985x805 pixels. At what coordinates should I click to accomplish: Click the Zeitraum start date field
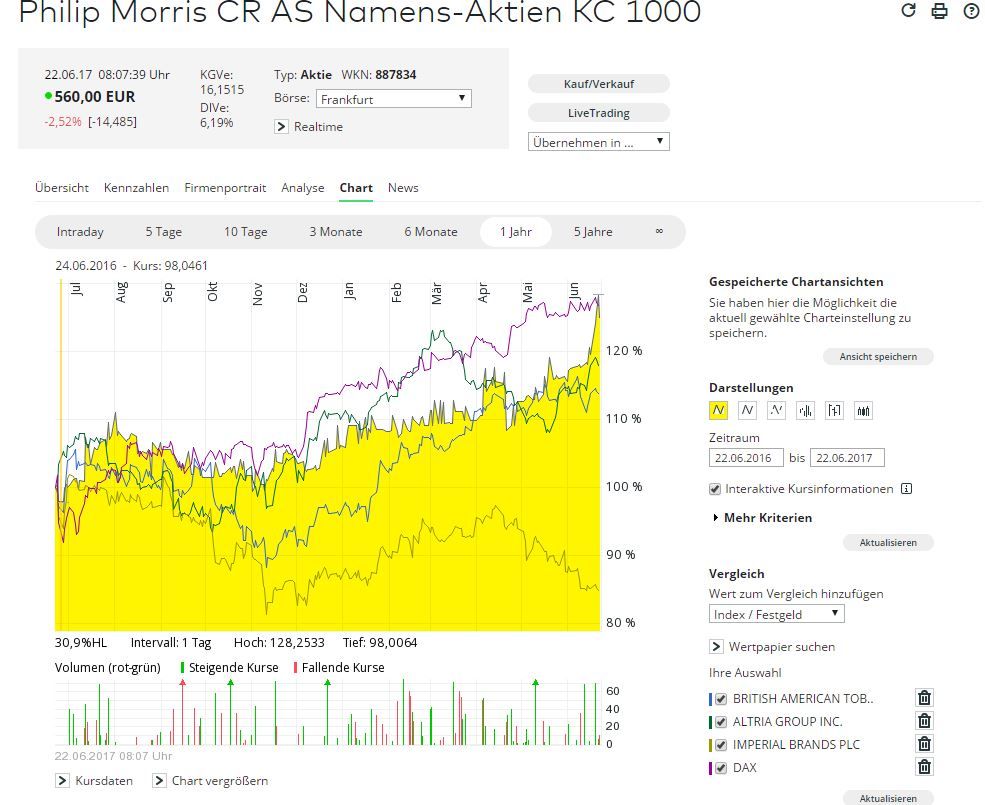pos(746,458)
